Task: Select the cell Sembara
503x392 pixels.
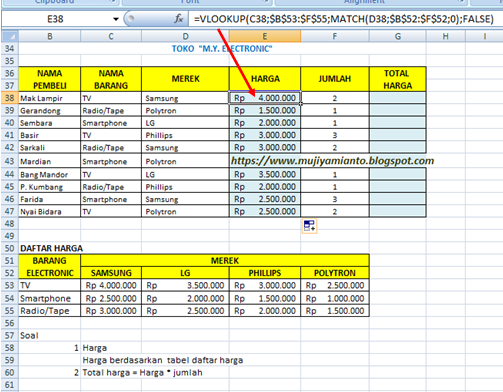Action: point(49,123)
